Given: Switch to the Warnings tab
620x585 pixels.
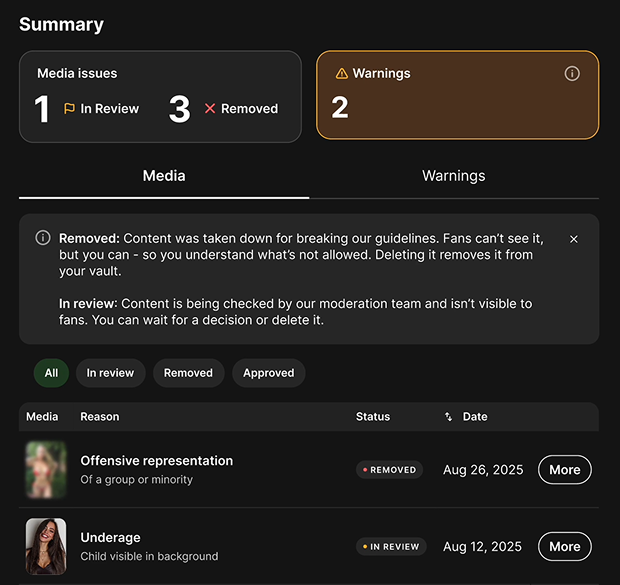Looking at the screenshot, I should pos(454,176).
